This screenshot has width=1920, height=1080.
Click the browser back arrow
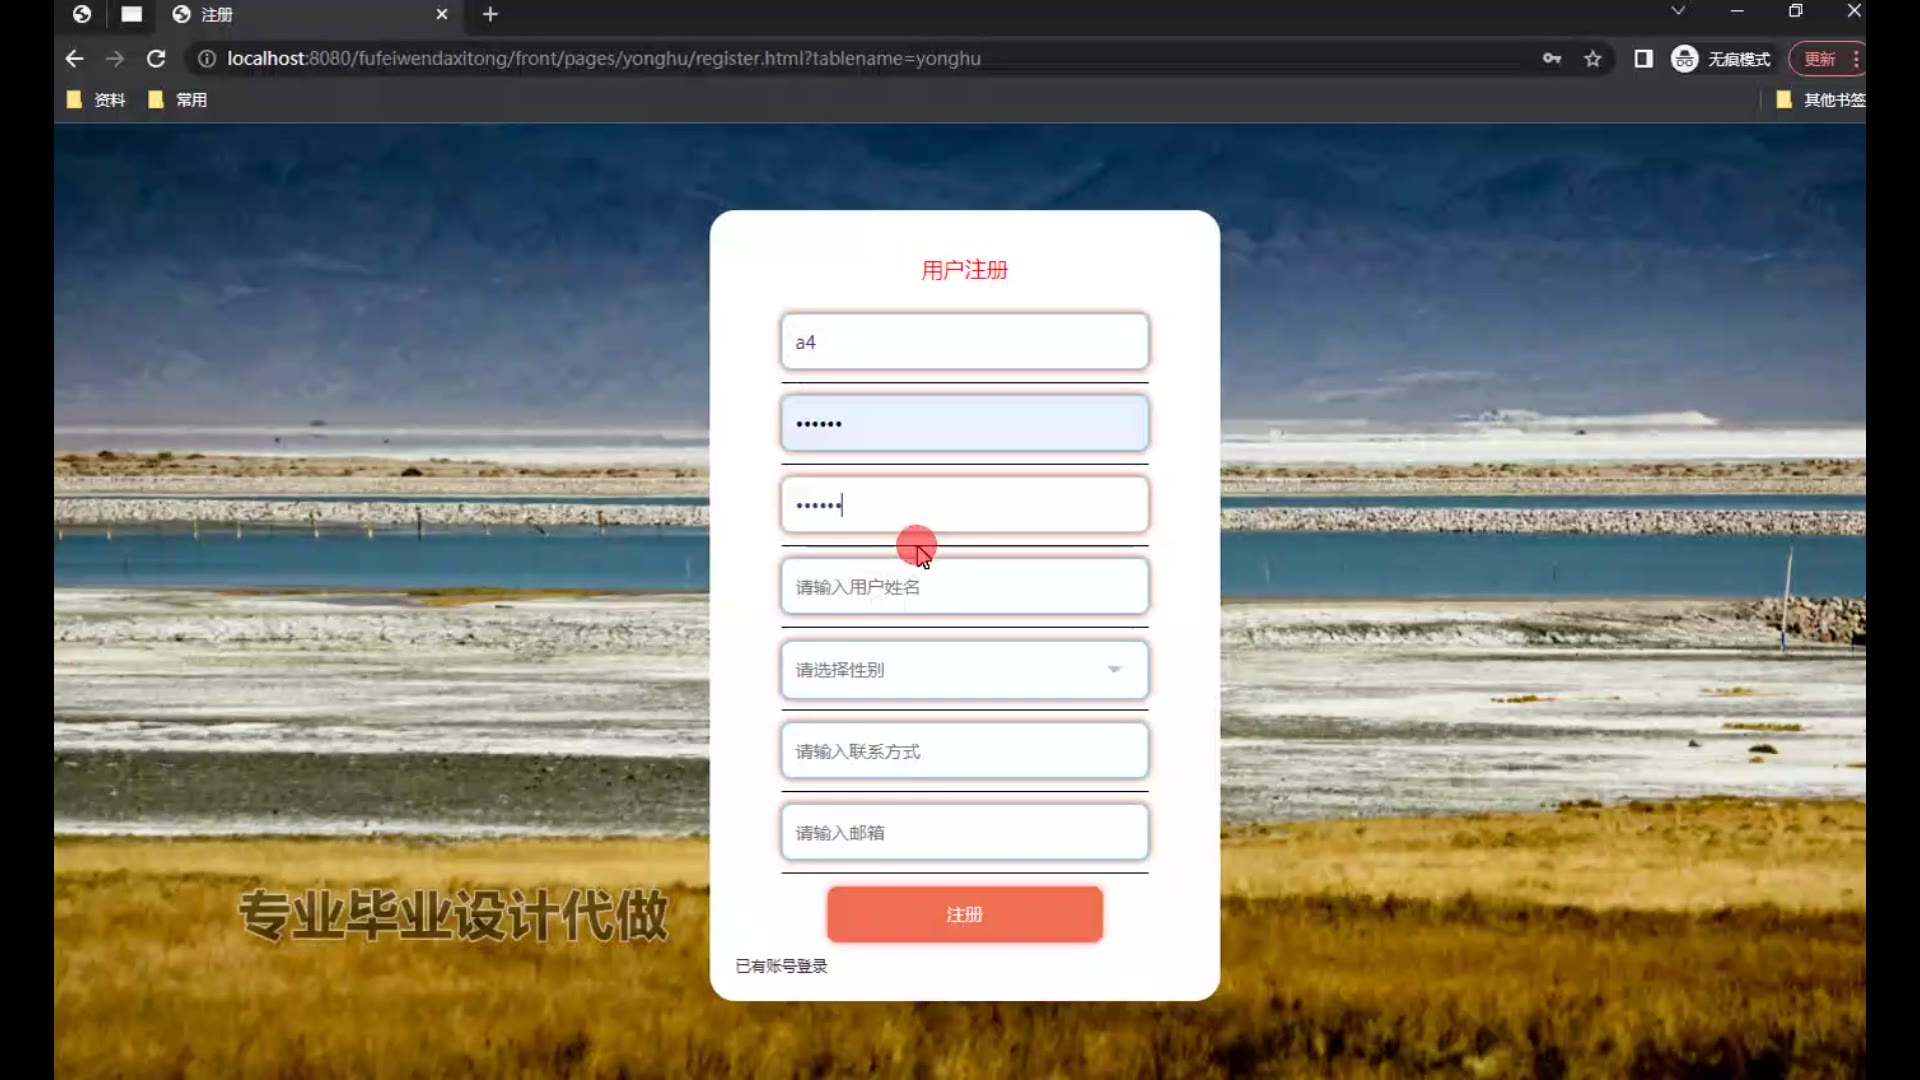tap(74, 59)
